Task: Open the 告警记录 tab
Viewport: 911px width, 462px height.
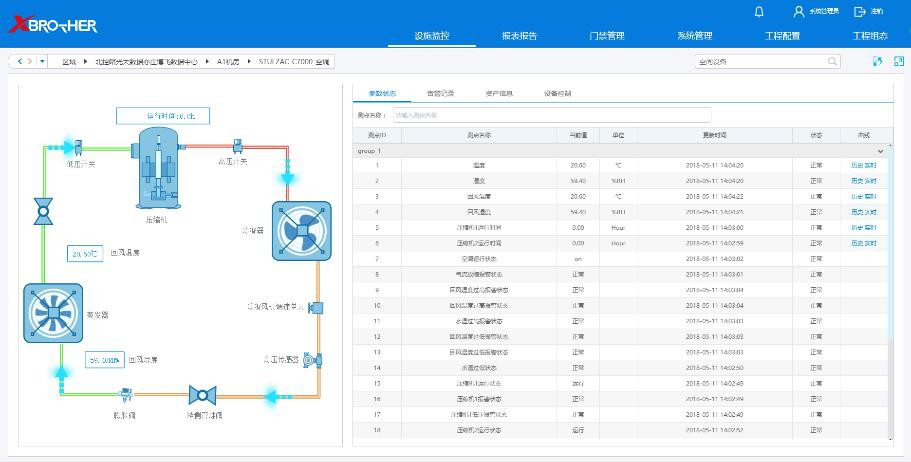Action: coord(440,93)
